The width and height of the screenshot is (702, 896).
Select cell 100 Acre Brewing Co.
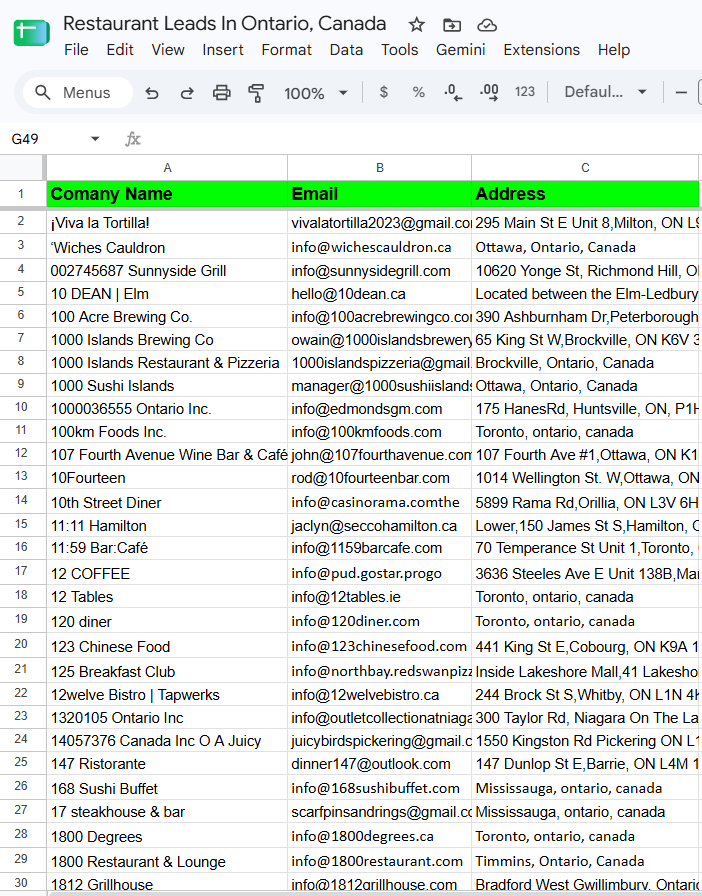pos(167,317)
